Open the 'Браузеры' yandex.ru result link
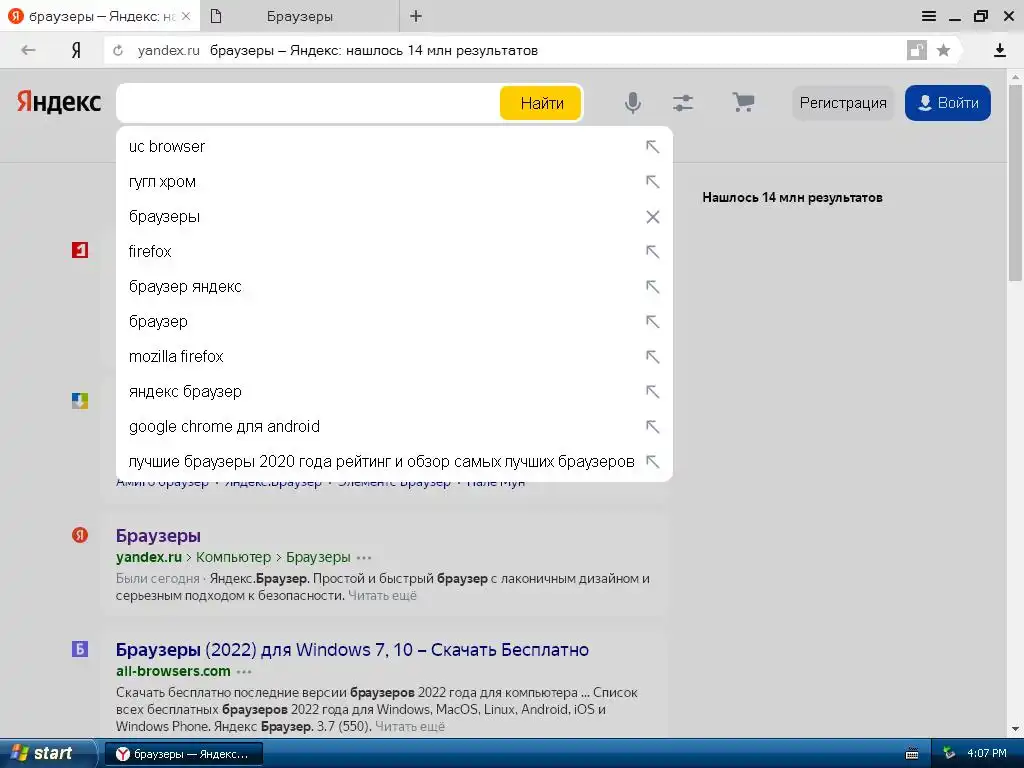The image size is (1024, 768). [158, 536]
